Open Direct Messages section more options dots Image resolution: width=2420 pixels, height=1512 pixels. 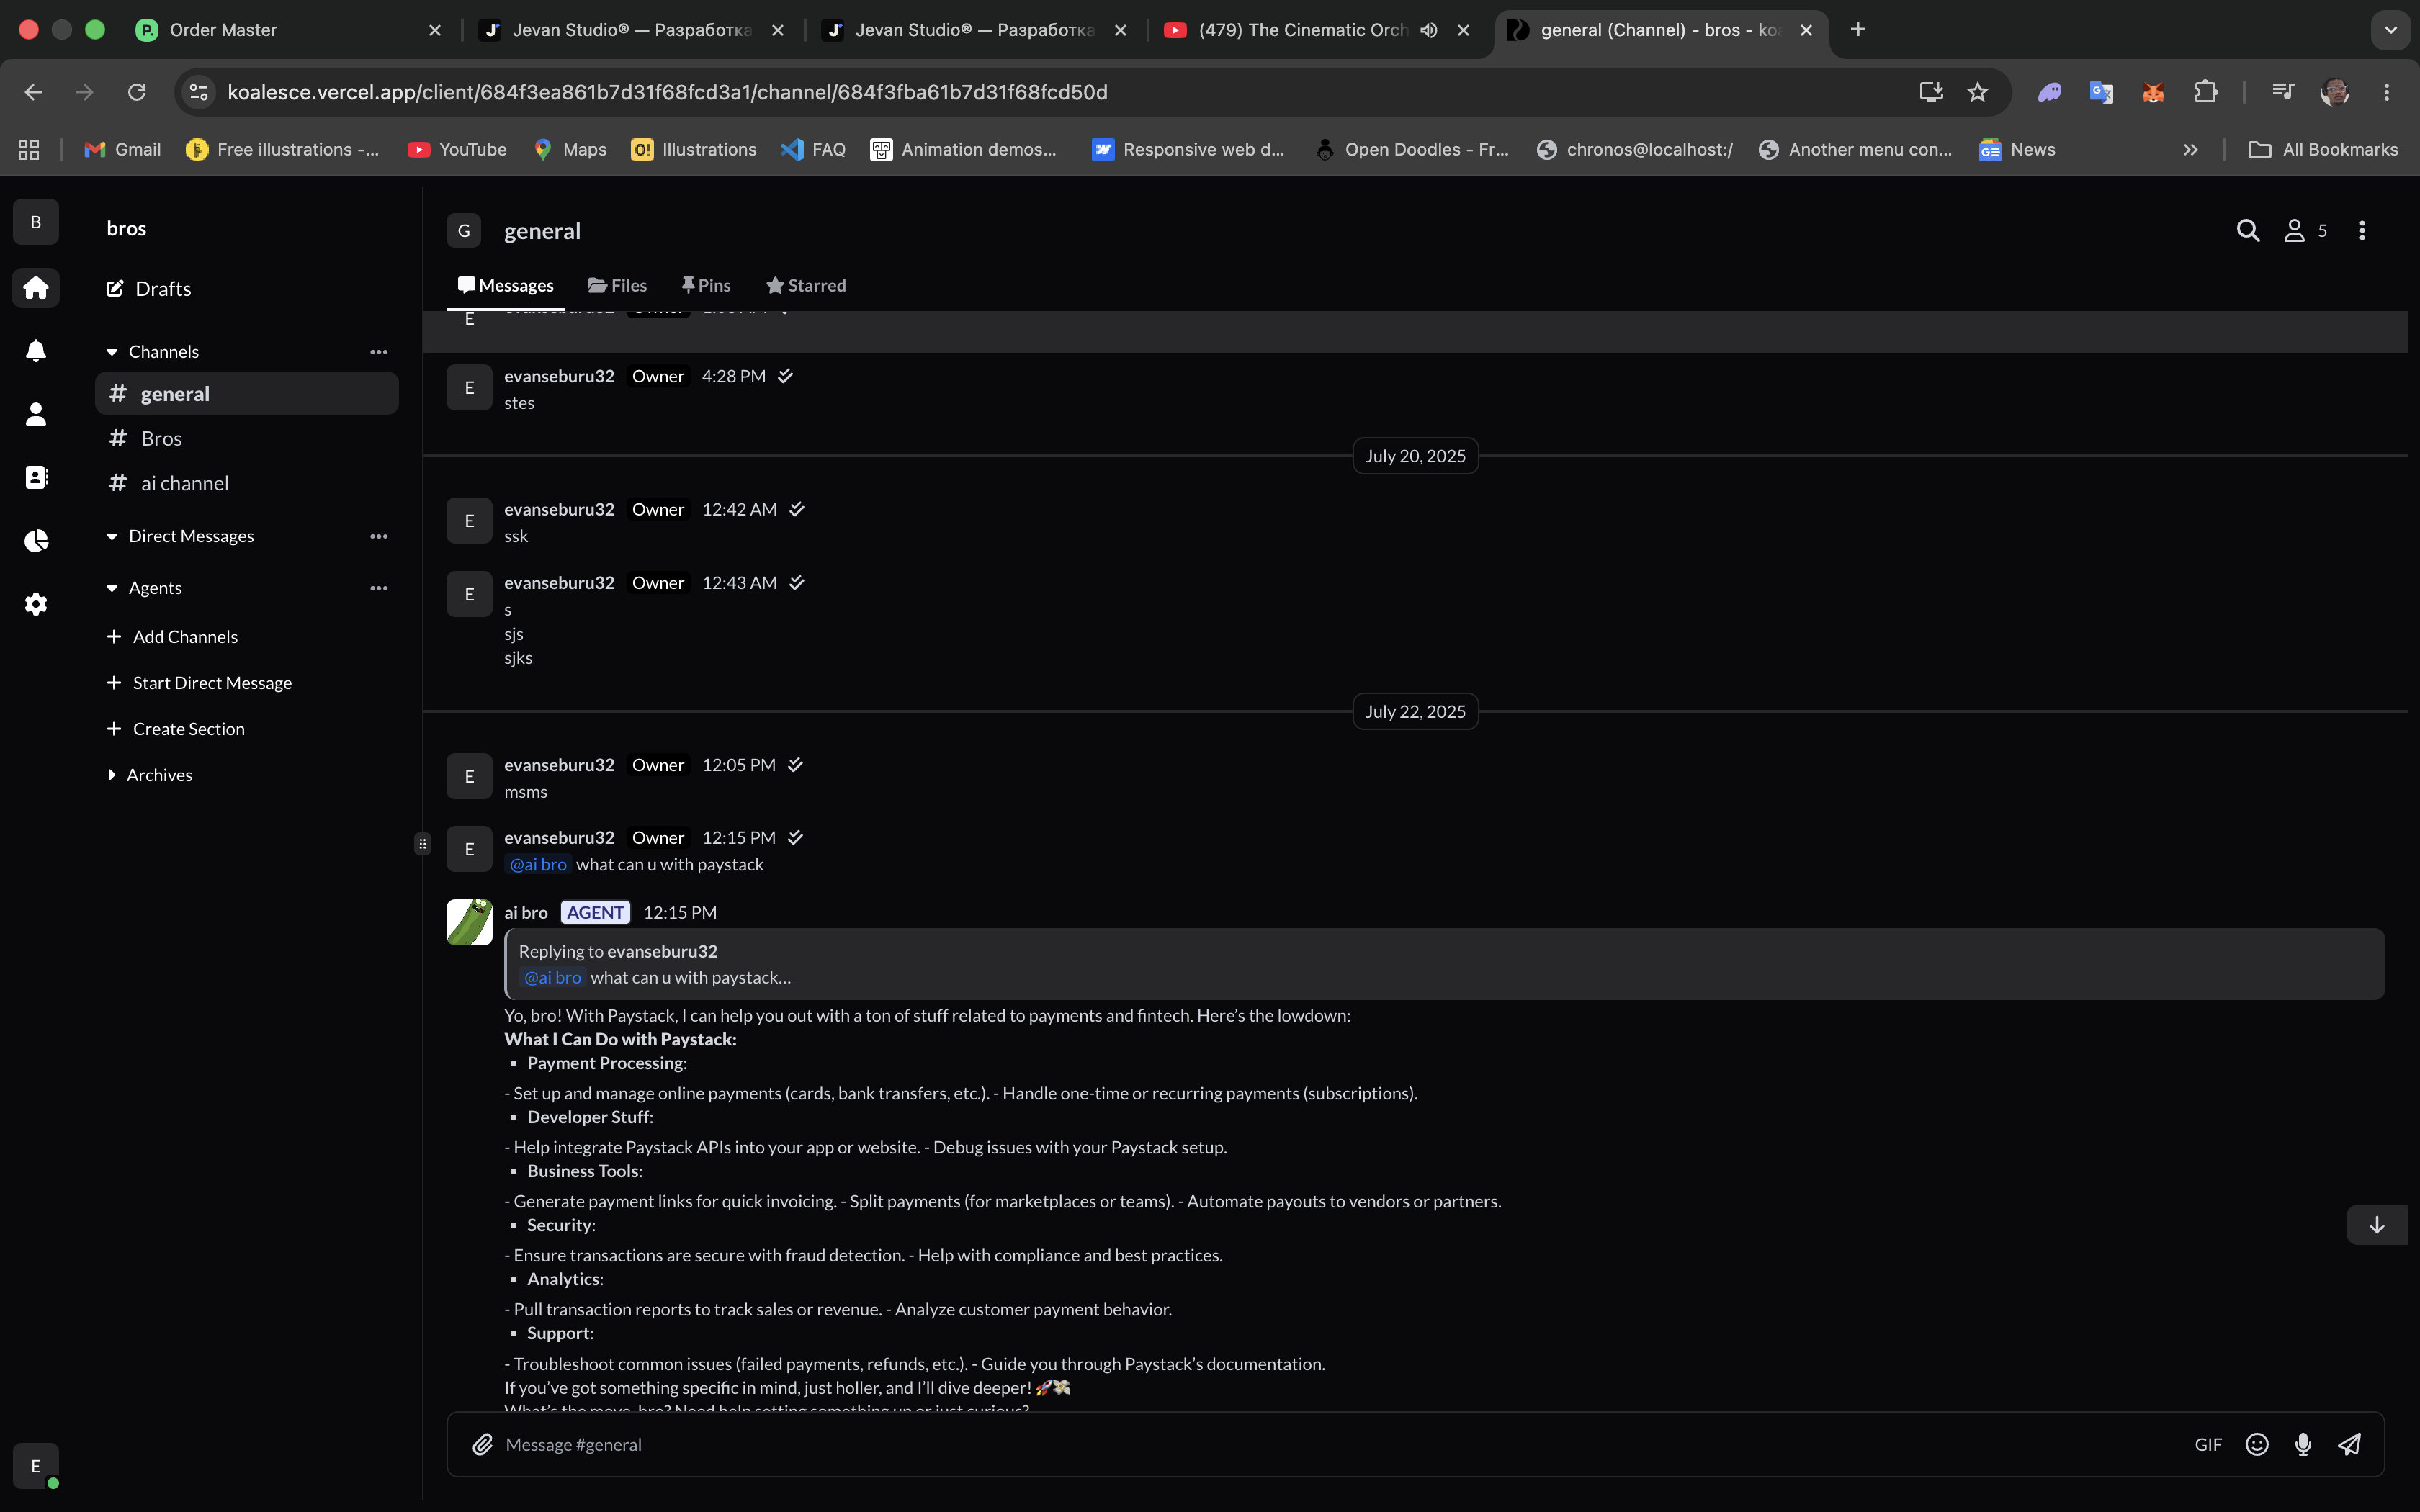click(378, 536)
